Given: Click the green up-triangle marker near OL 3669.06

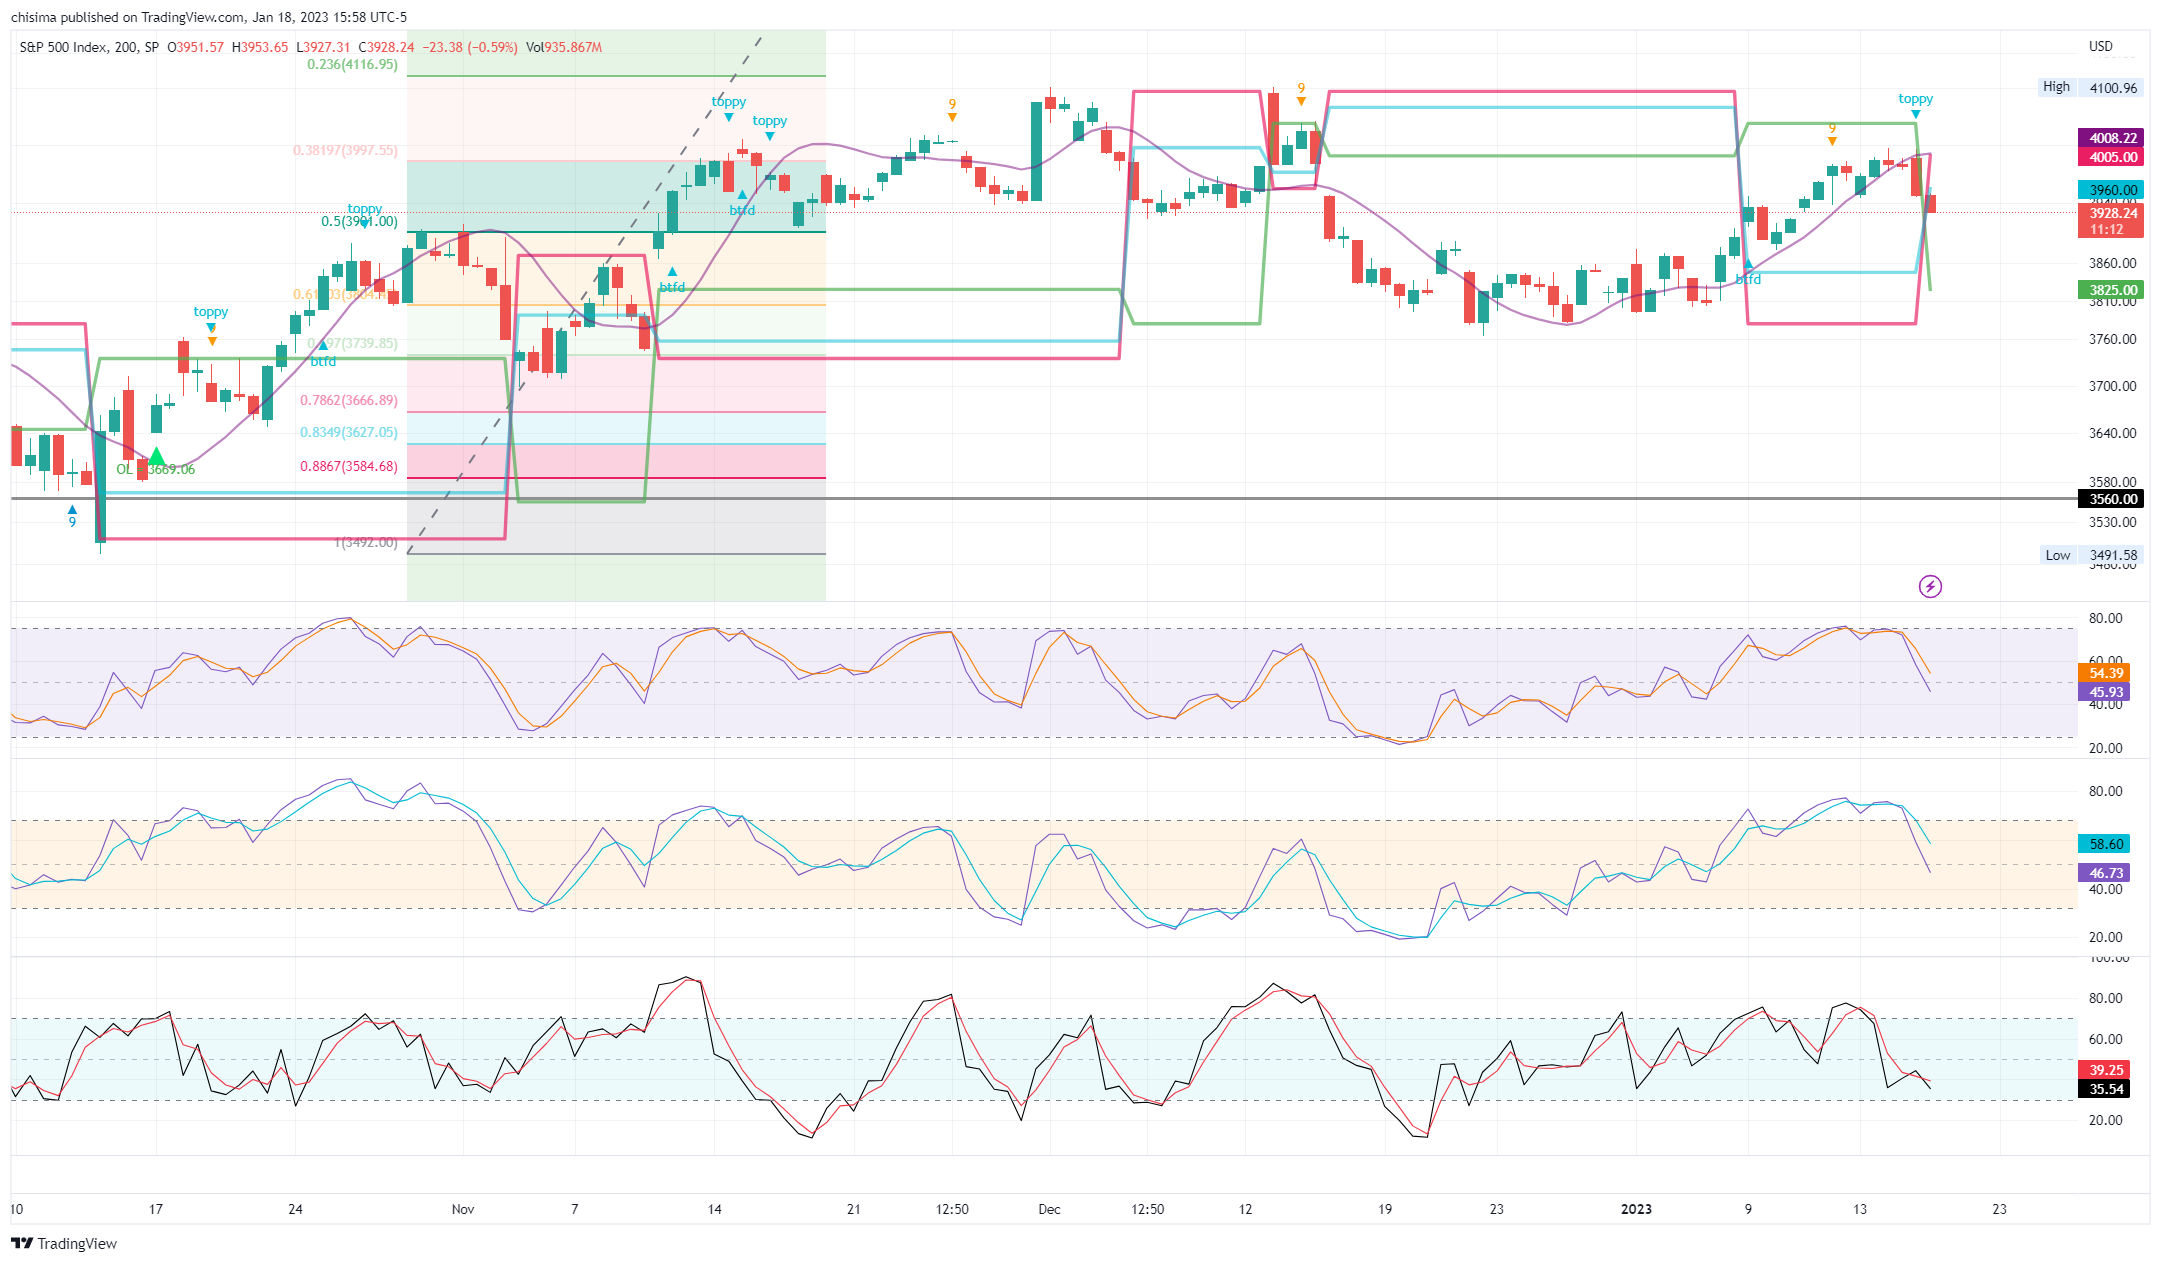Looking at the screenshot, I should coord(156,457).
